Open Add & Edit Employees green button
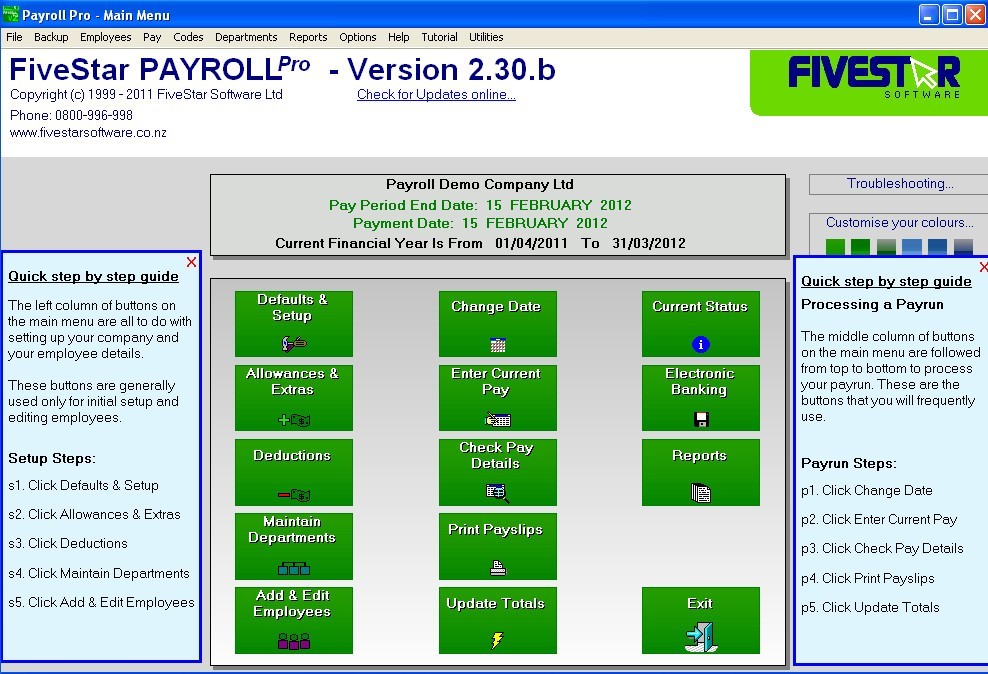The width and height of the screenshot is (988, 674). pyautogui.click(x=294, y=620)
